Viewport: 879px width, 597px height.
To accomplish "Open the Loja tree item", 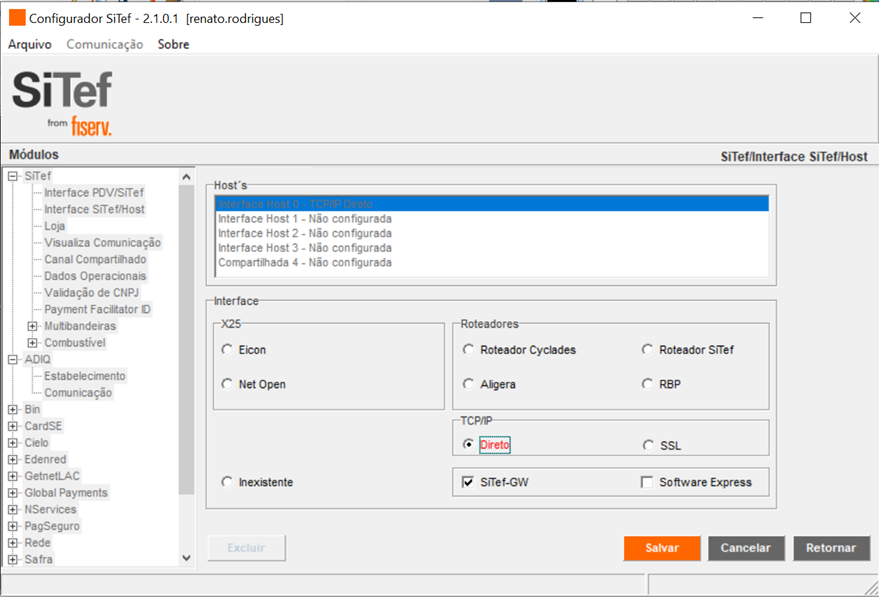I will point(55,226).
